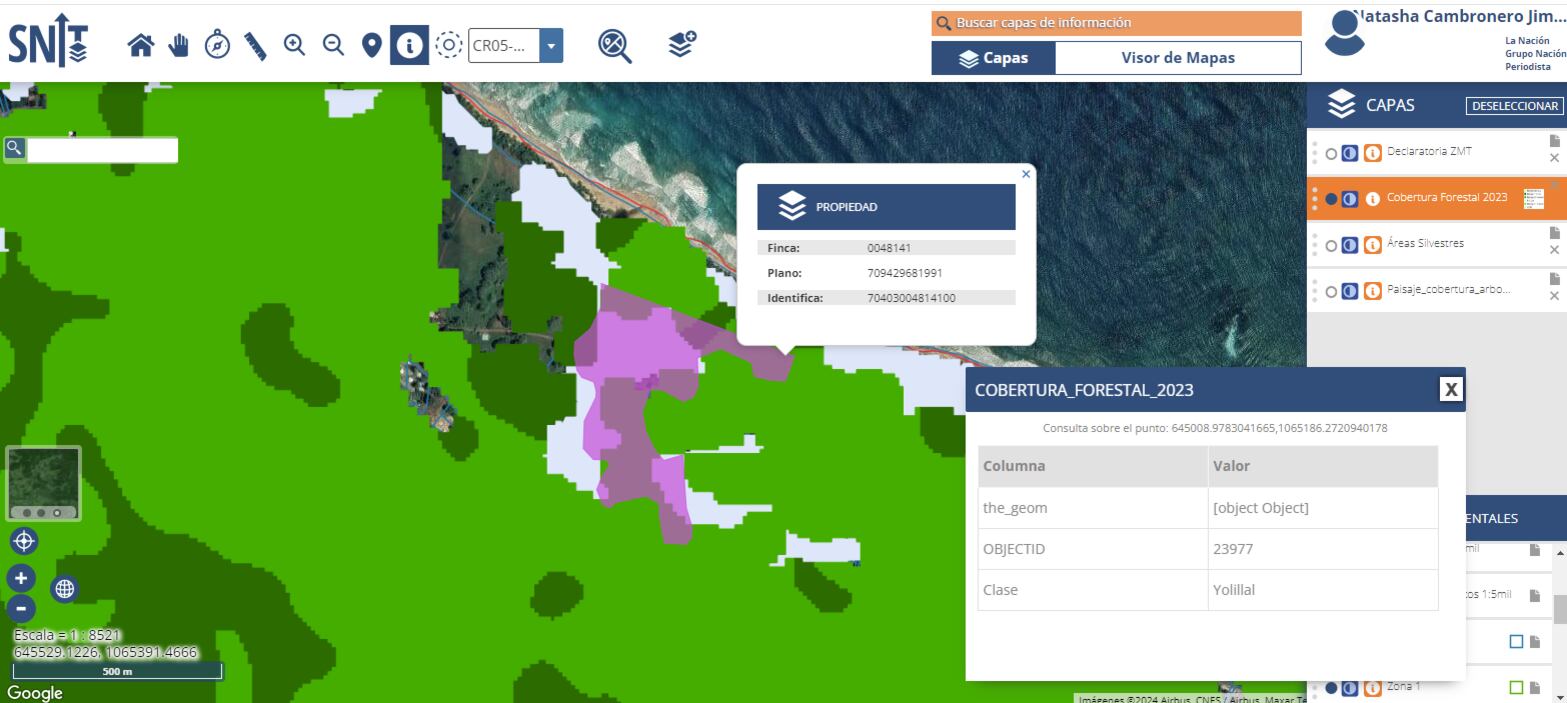Click the zoom-in magnifier tool

pyautogui.click(x=294, y=45)
